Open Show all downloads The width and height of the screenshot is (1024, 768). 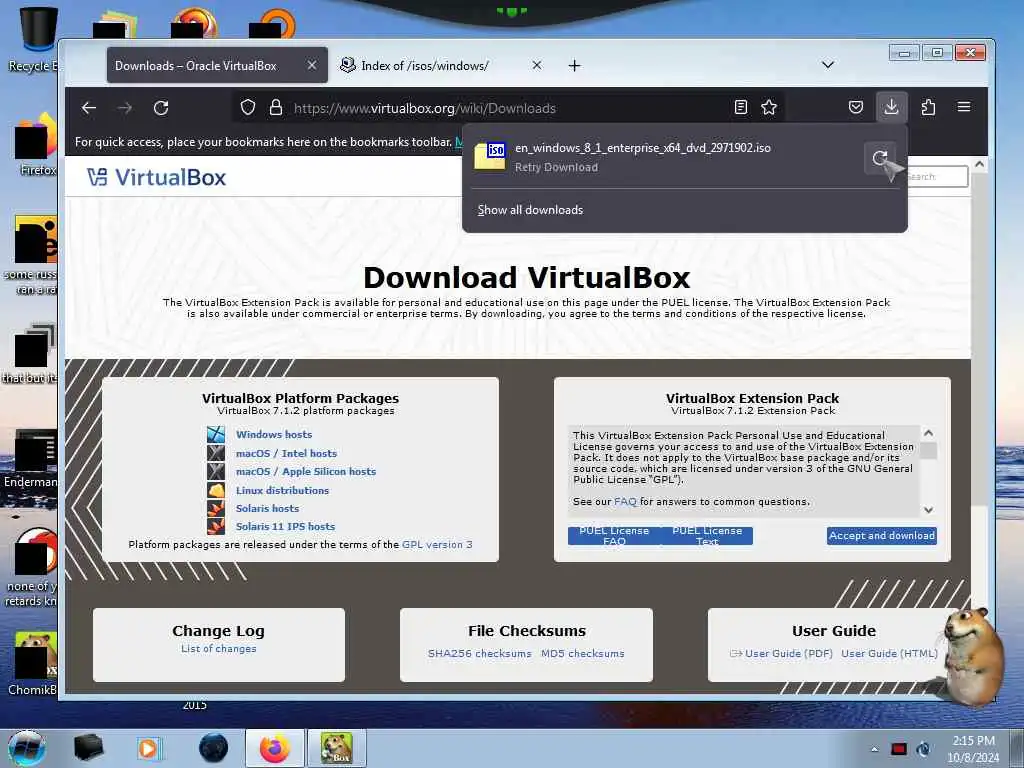[x=530, y=210]
